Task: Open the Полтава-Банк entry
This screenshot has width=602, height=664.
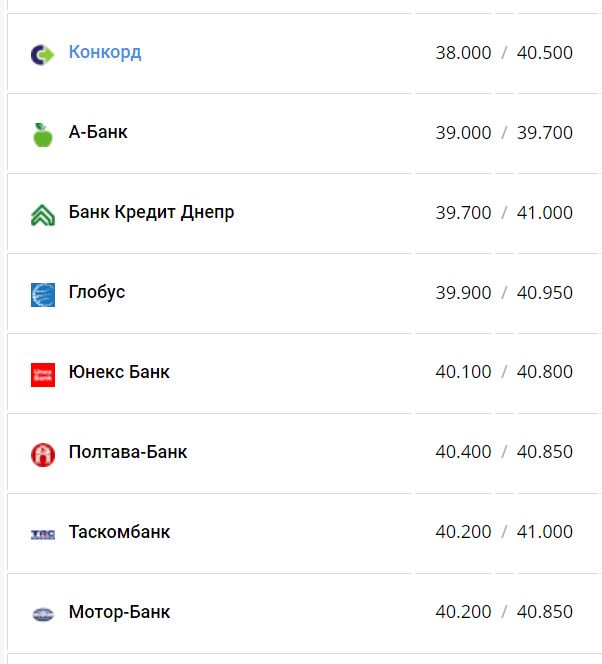Action: coord(128,452)
